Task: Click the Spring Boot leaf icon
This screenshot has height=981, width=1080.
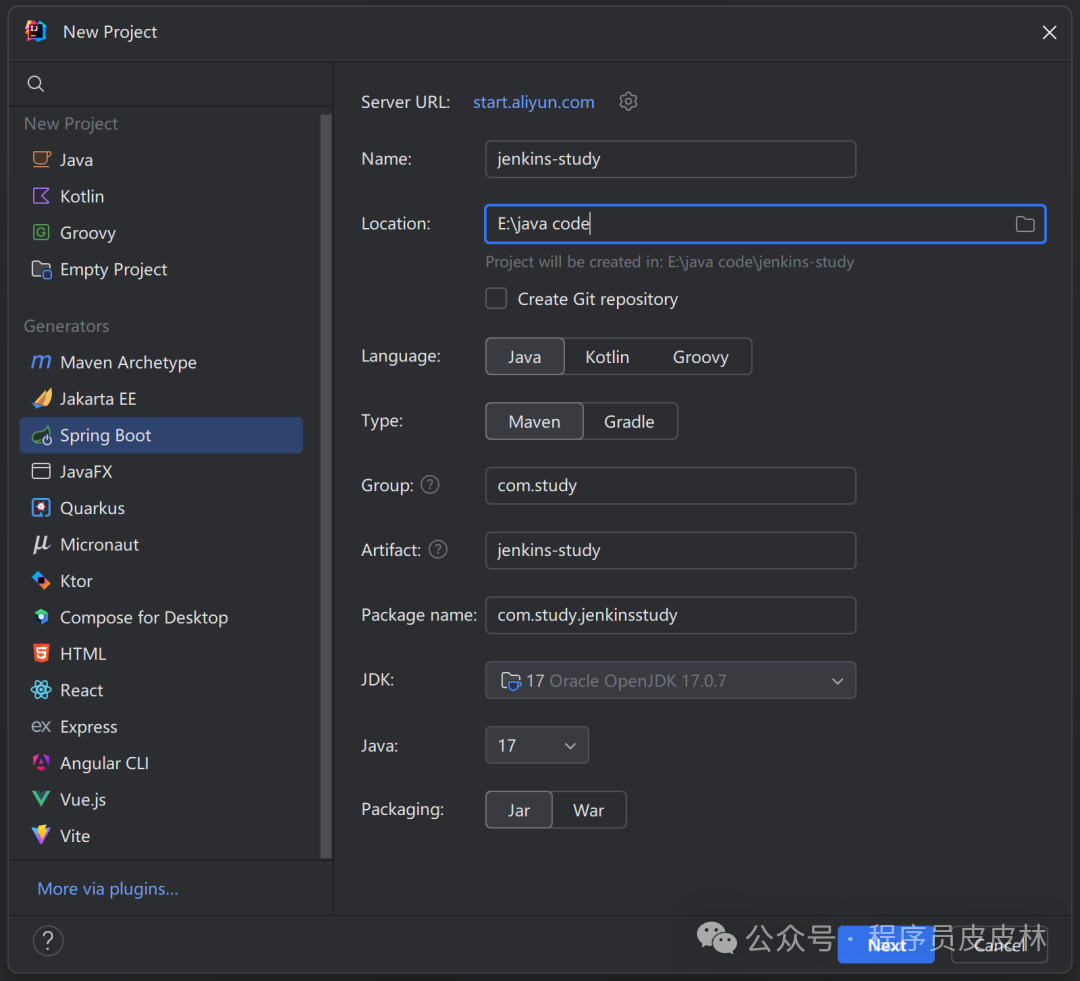Action: 41,435
